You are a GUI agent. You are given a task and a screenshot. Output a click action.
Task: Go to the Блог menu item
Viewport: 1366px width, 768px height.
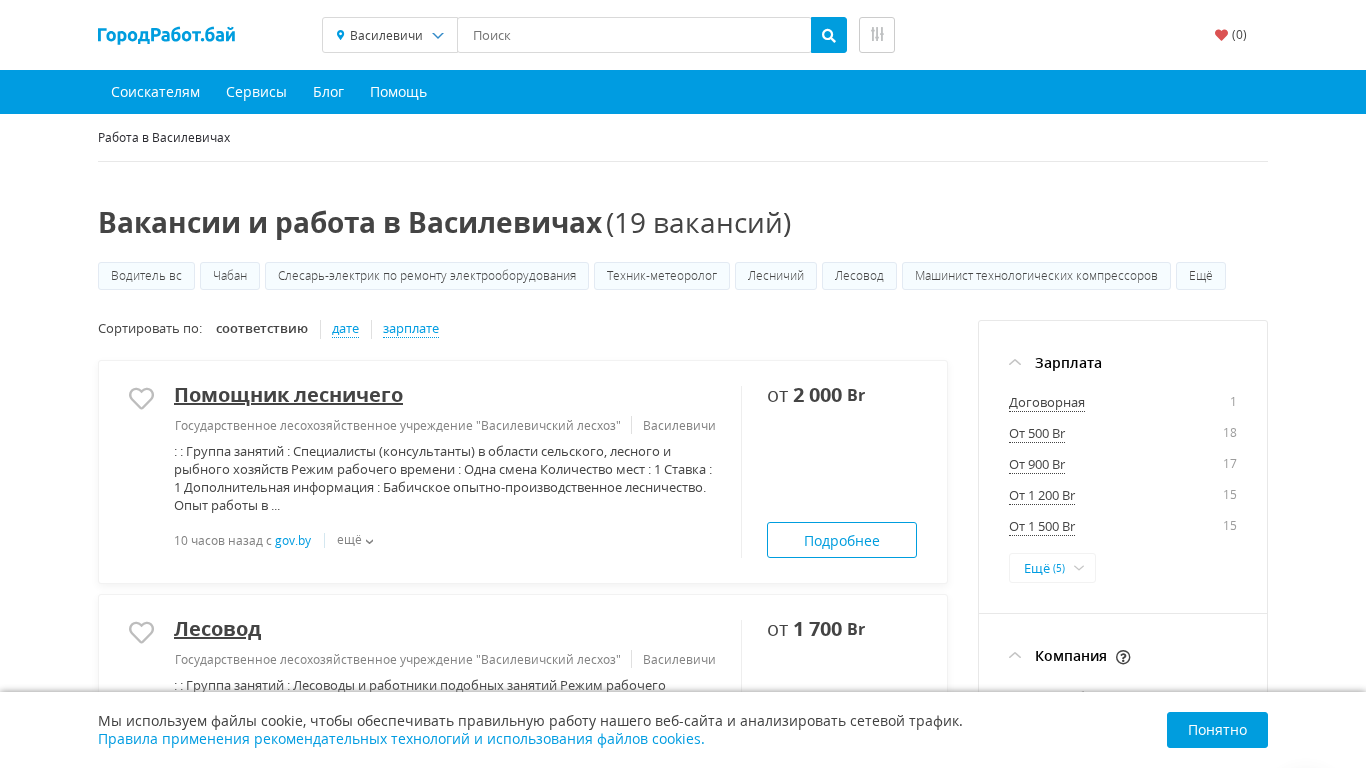pyautogui.click(x=328, y=92)
